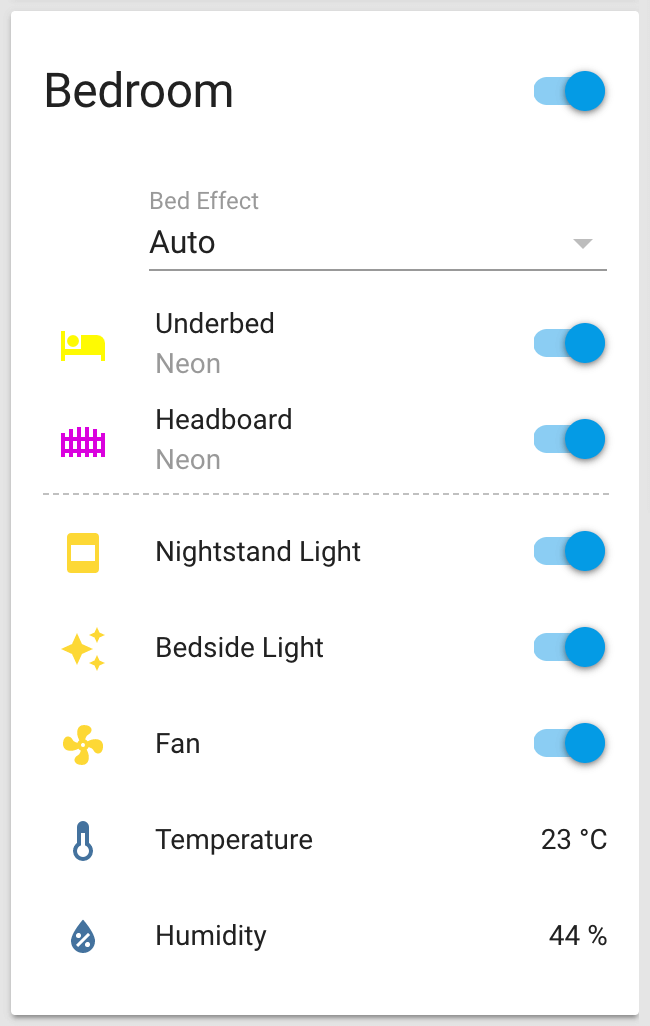
Task: Click the humidity water-drop percent icon
Action: [83, 936]
